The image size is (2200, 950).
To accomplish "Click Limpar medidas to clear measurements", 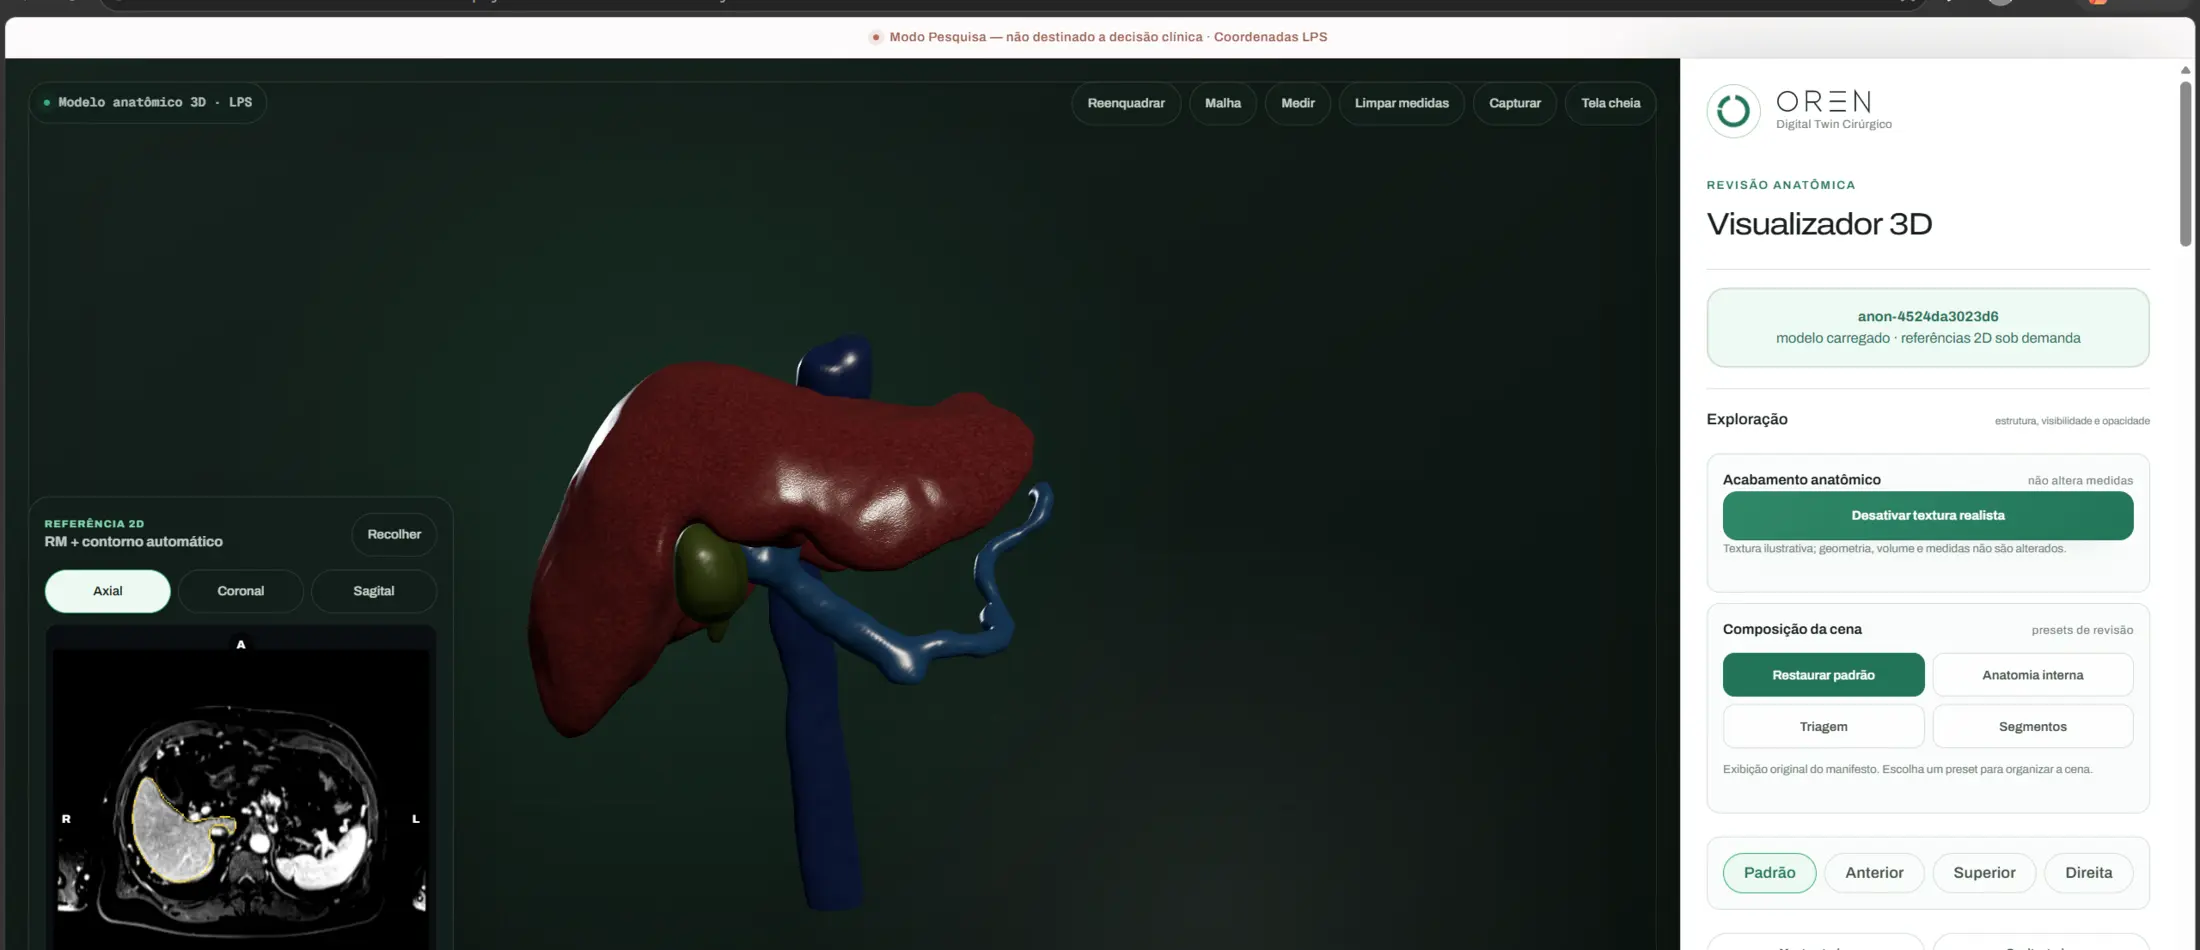I will [1401, 103].
